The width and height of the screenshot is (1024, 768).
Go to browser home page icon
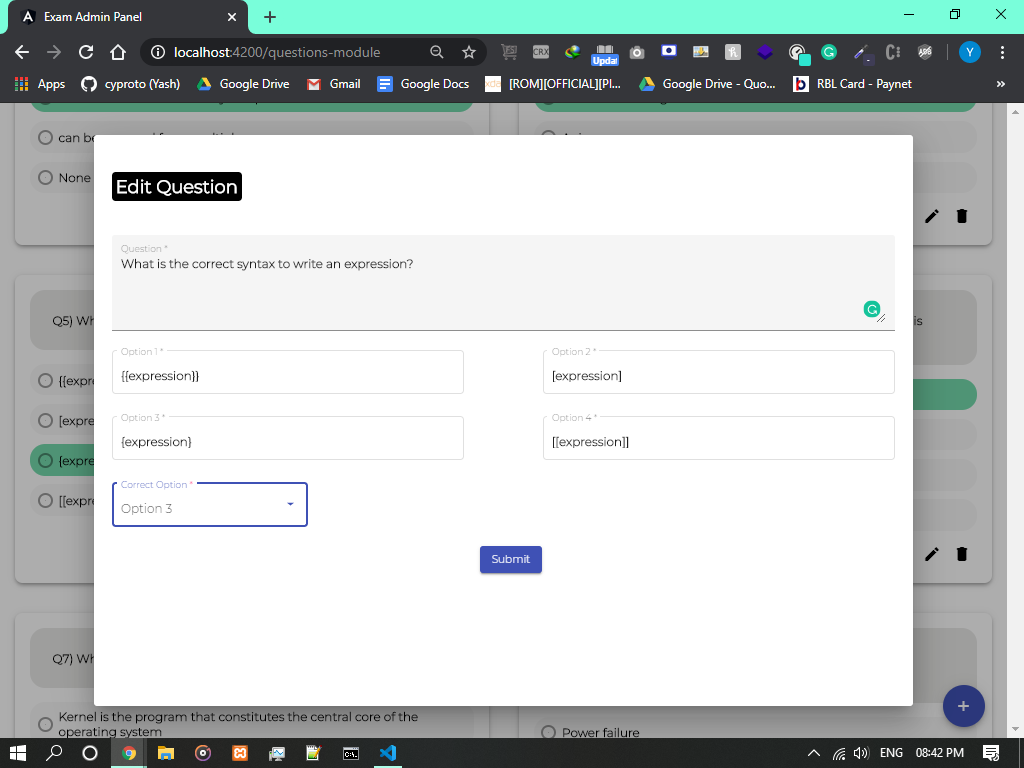coord(118,52)
